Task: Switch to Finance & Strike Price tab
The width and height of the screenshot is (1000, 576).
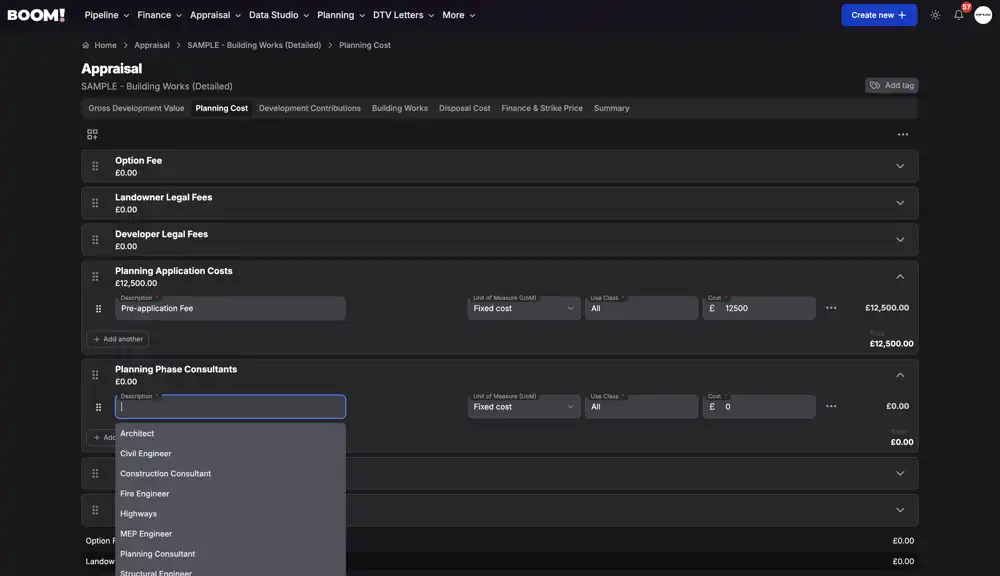Action: pyautogui.click(x=541, y=108)
